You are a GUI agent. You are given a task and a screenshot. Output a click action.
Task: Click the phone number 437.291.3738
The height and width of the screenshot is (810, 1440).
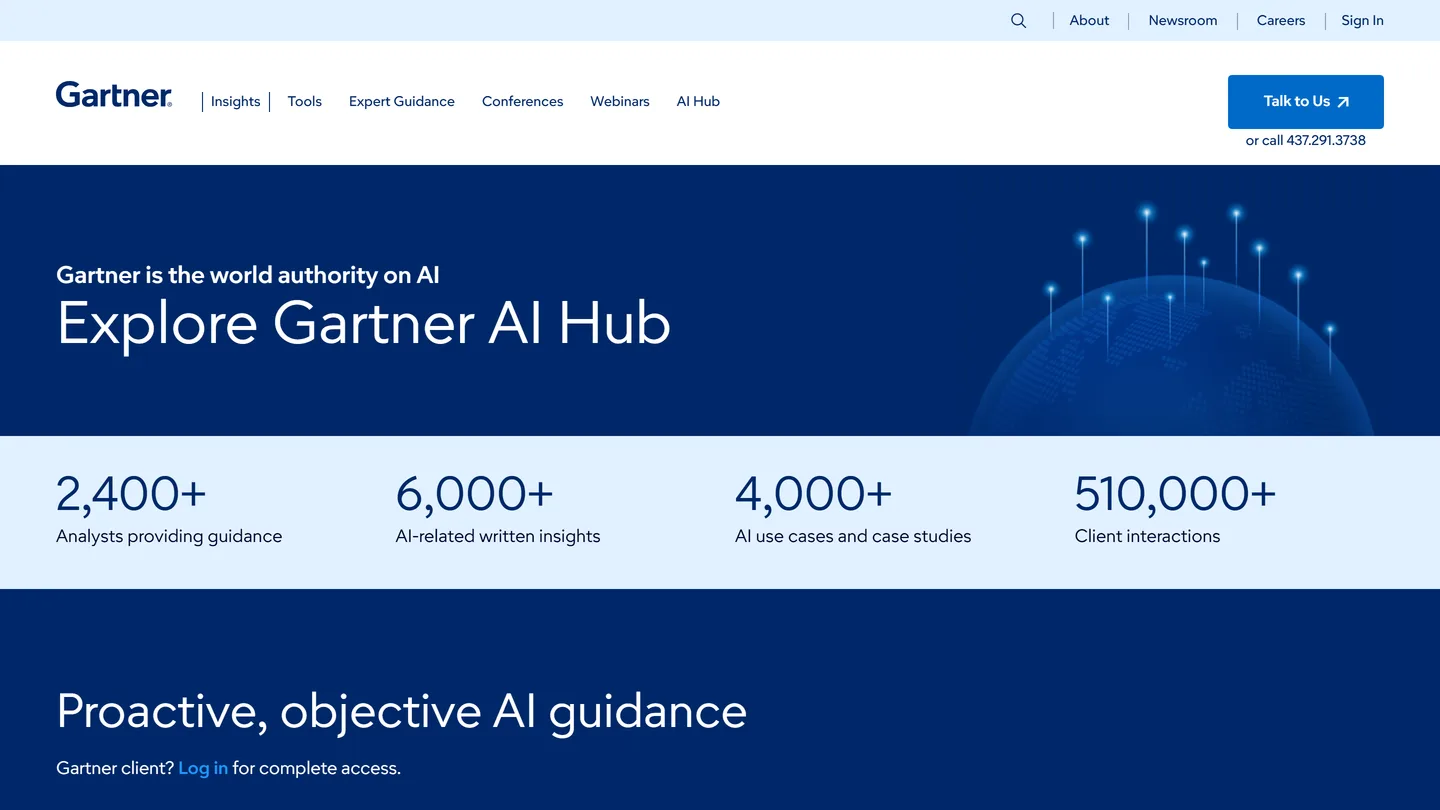click(1326, 140)
